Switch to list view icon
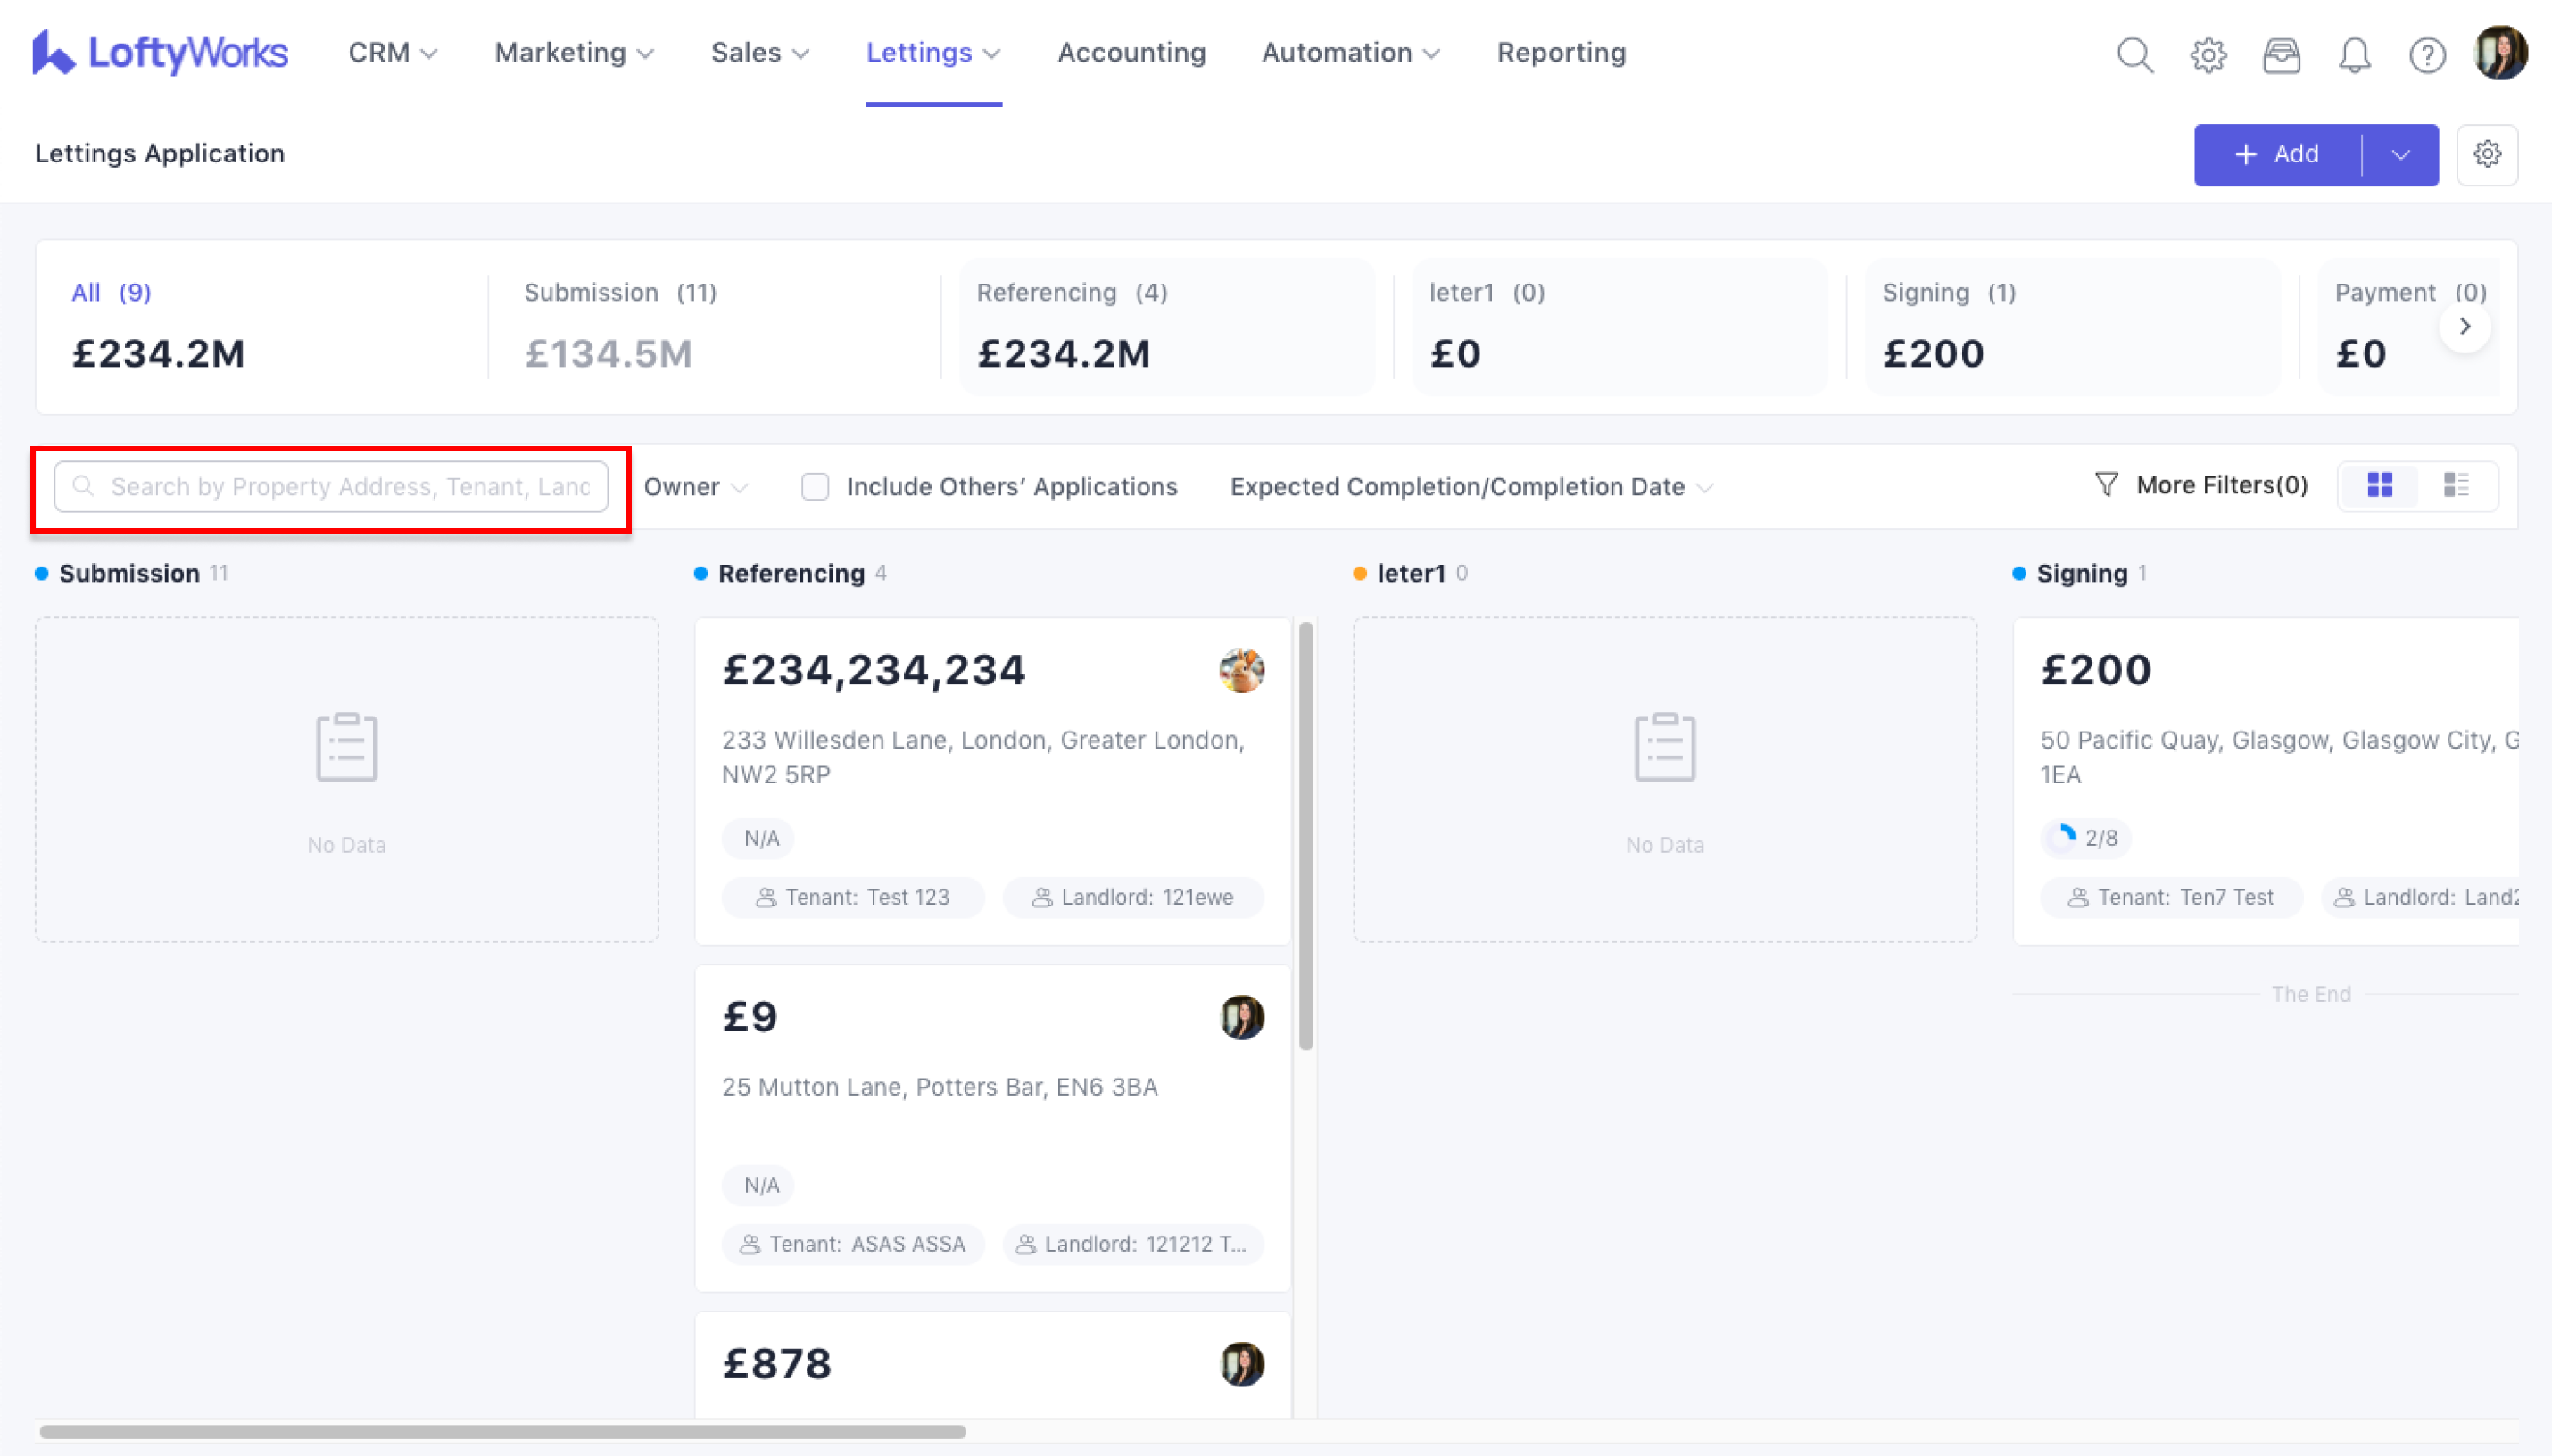Screen dimensions: 2552x1456 (2456, 485)
